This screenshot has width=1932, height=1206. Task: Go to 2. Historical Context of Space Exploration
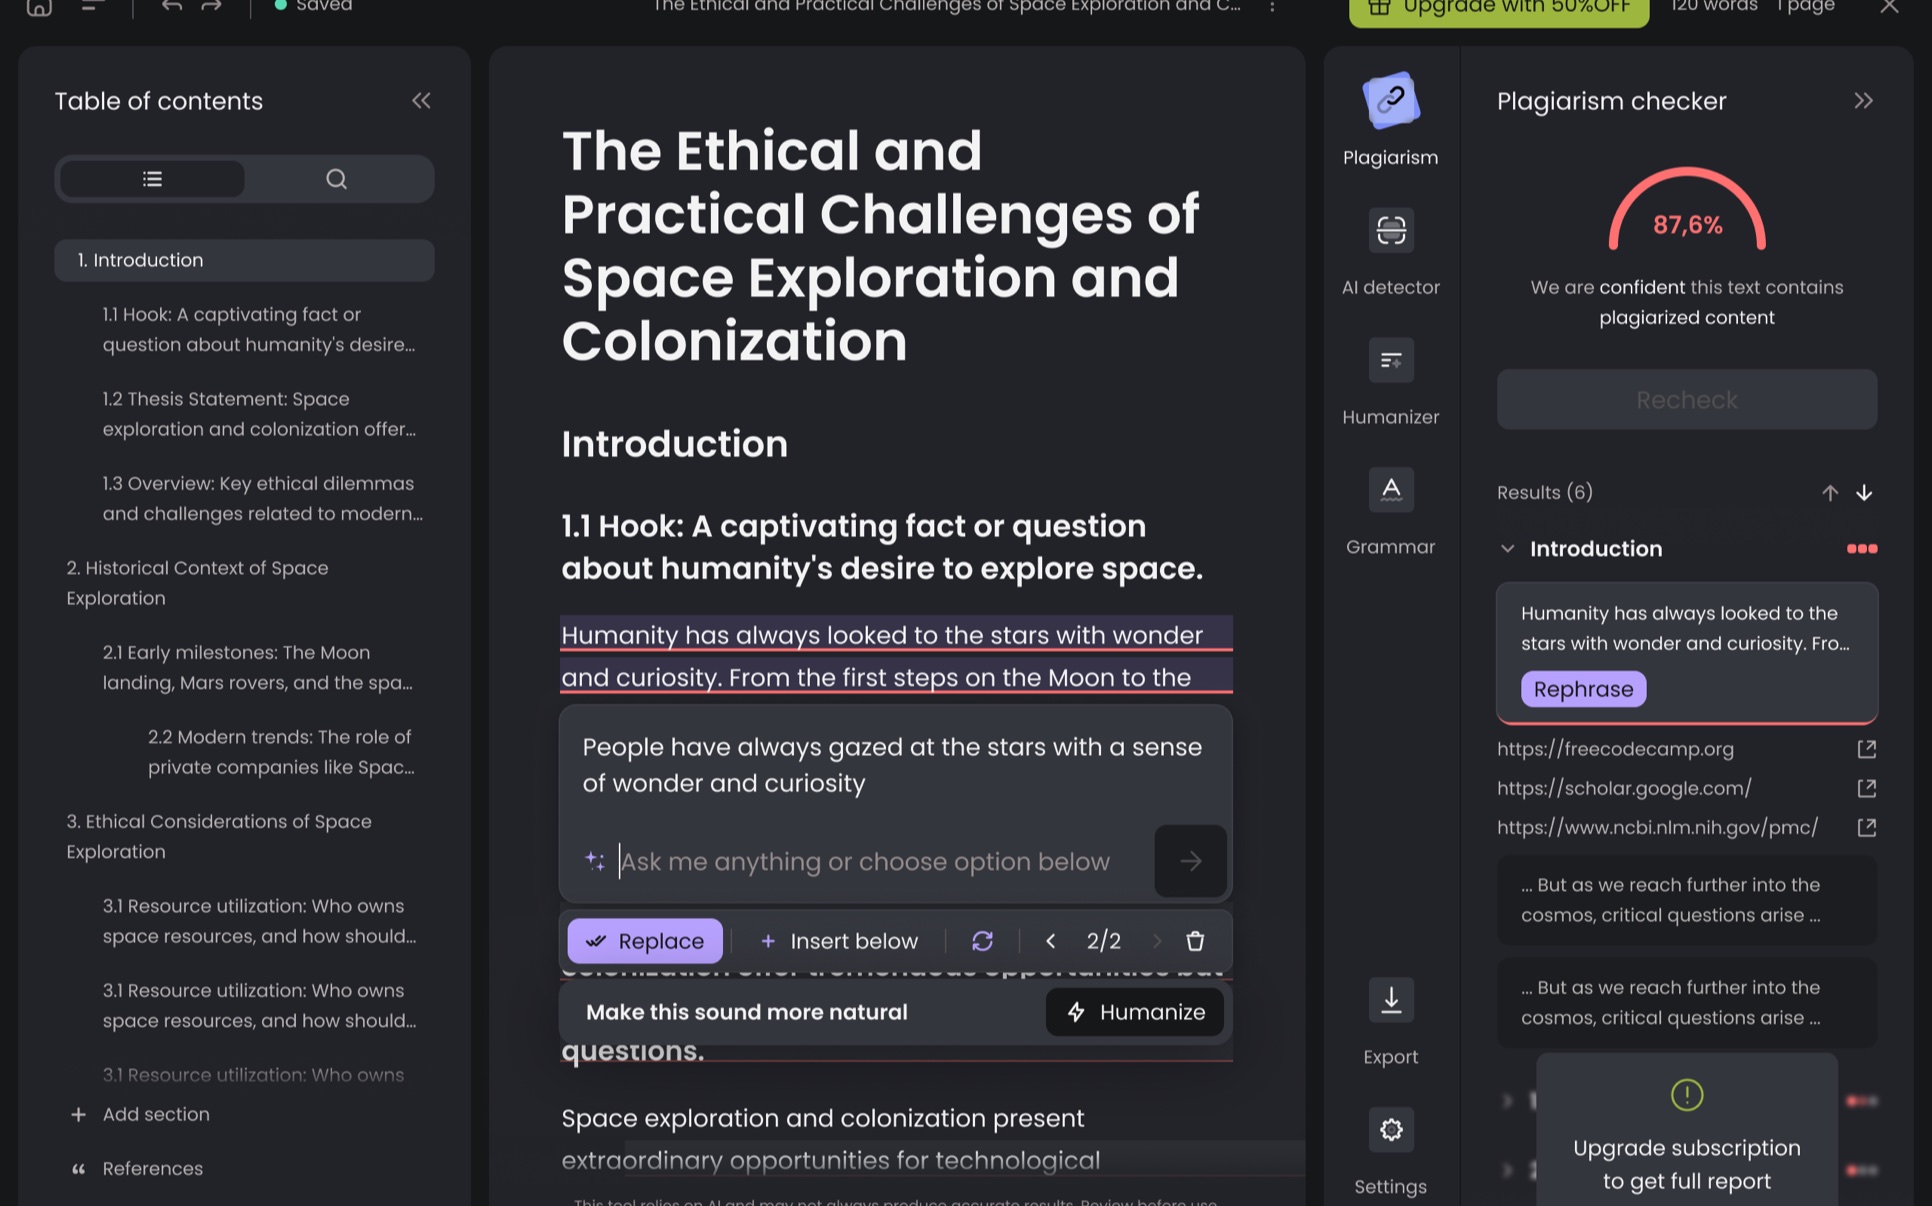coord(197,583)
